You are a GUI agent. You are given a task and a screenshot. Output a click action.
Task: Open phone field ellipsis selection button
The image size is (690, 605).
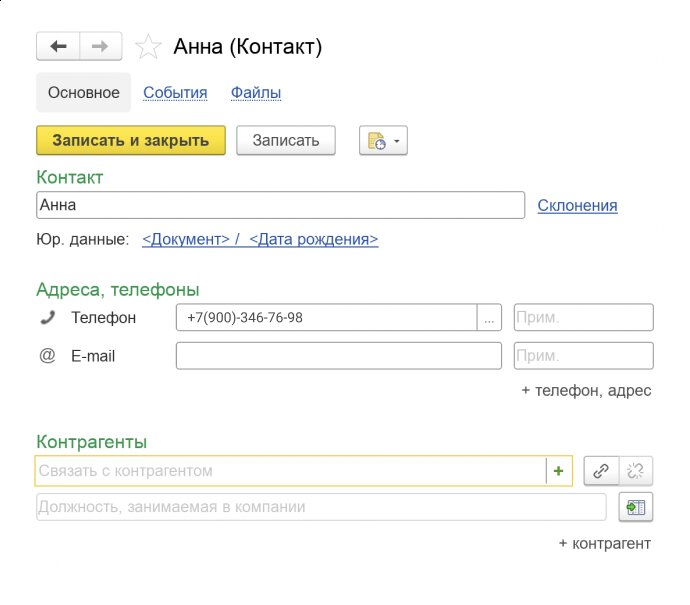pos(489,317)
